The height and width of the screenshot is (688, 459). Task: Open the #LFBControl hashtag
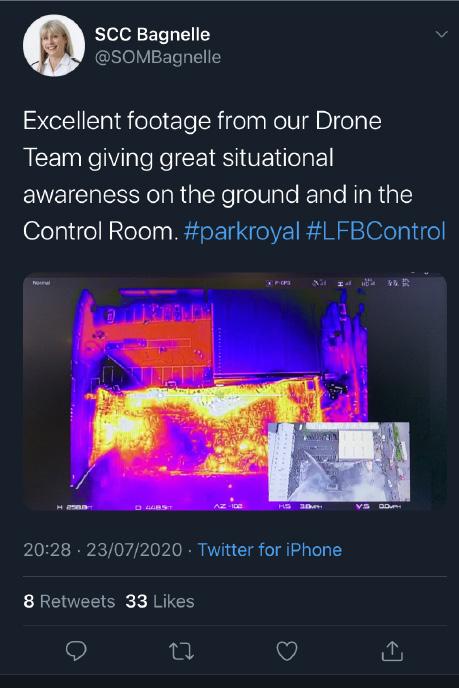pos(376,231)
